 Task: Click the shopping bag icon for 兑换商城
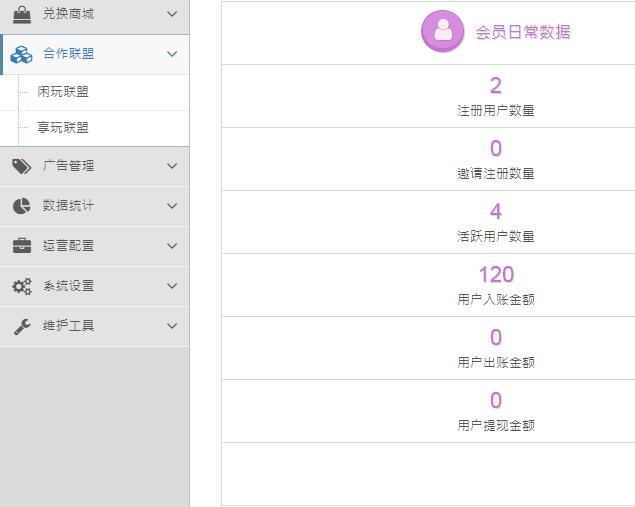point(22,15)
